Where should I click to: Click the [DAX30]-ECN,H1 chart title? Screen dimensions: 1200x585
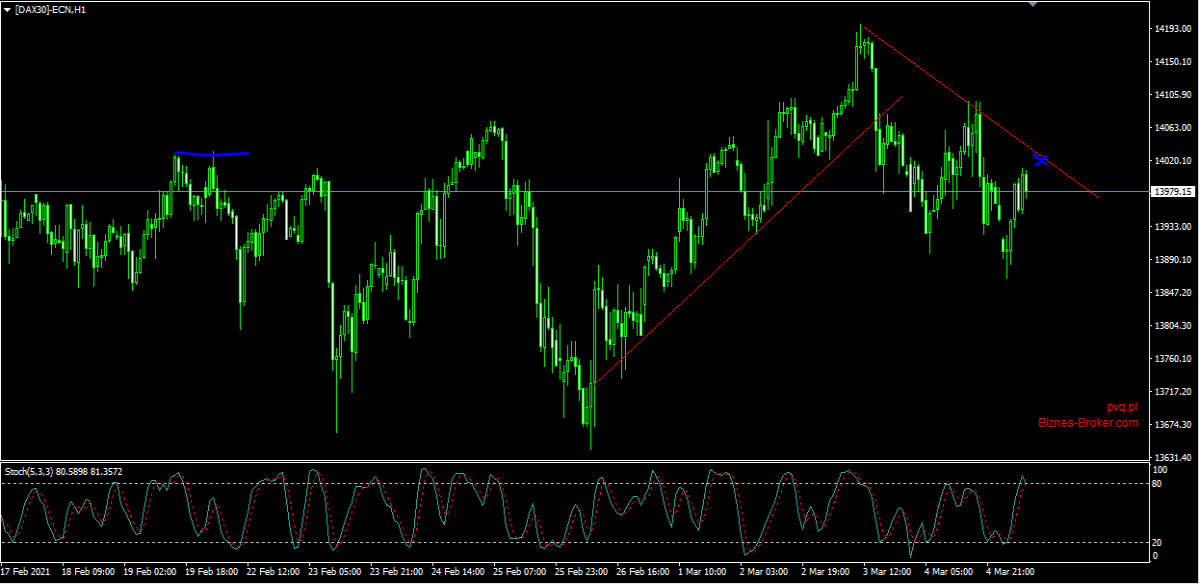pyautogui.click(x=50, y=9)
